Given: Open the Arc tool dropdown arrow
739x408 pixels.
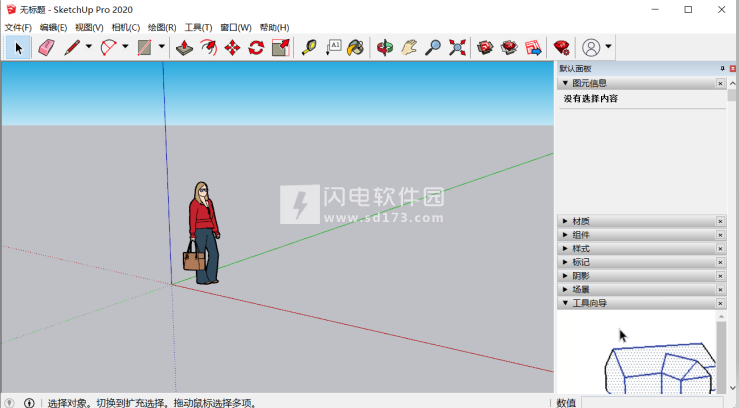Looking at the screenshot, I should [x=125, y=47].
